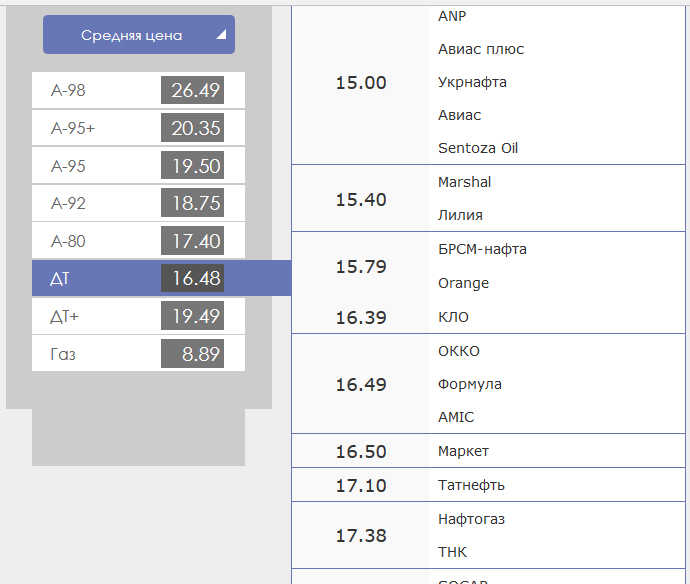The width and height of the screenshot is (690, 584).
Task: Click the dropdown arrow on Средняя цена
Action: click(221, 35)
